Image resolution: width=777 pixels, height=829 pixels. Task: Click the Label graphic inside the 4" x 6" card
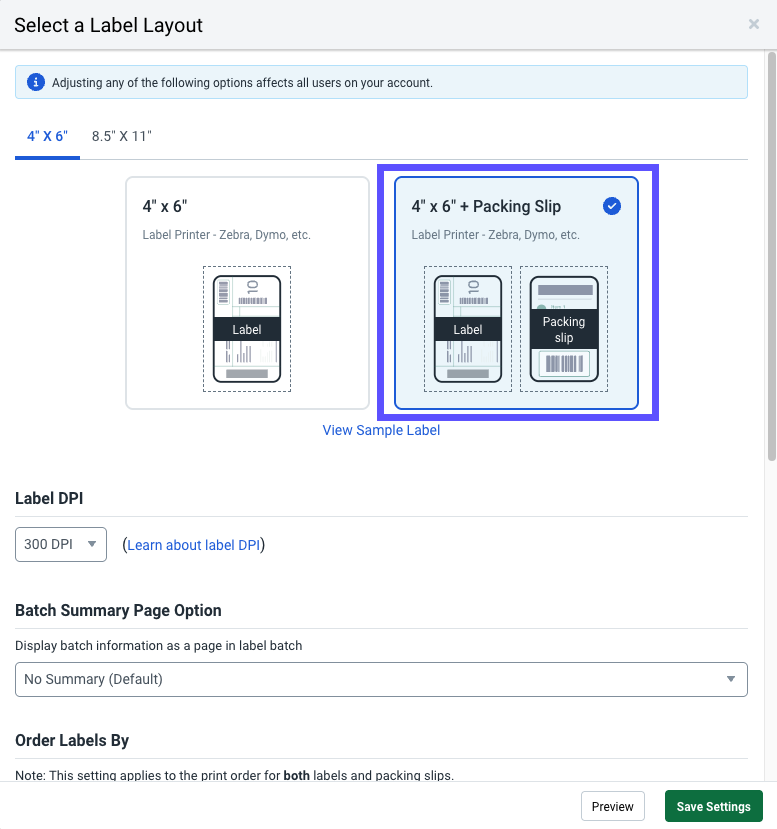point(246,329)
